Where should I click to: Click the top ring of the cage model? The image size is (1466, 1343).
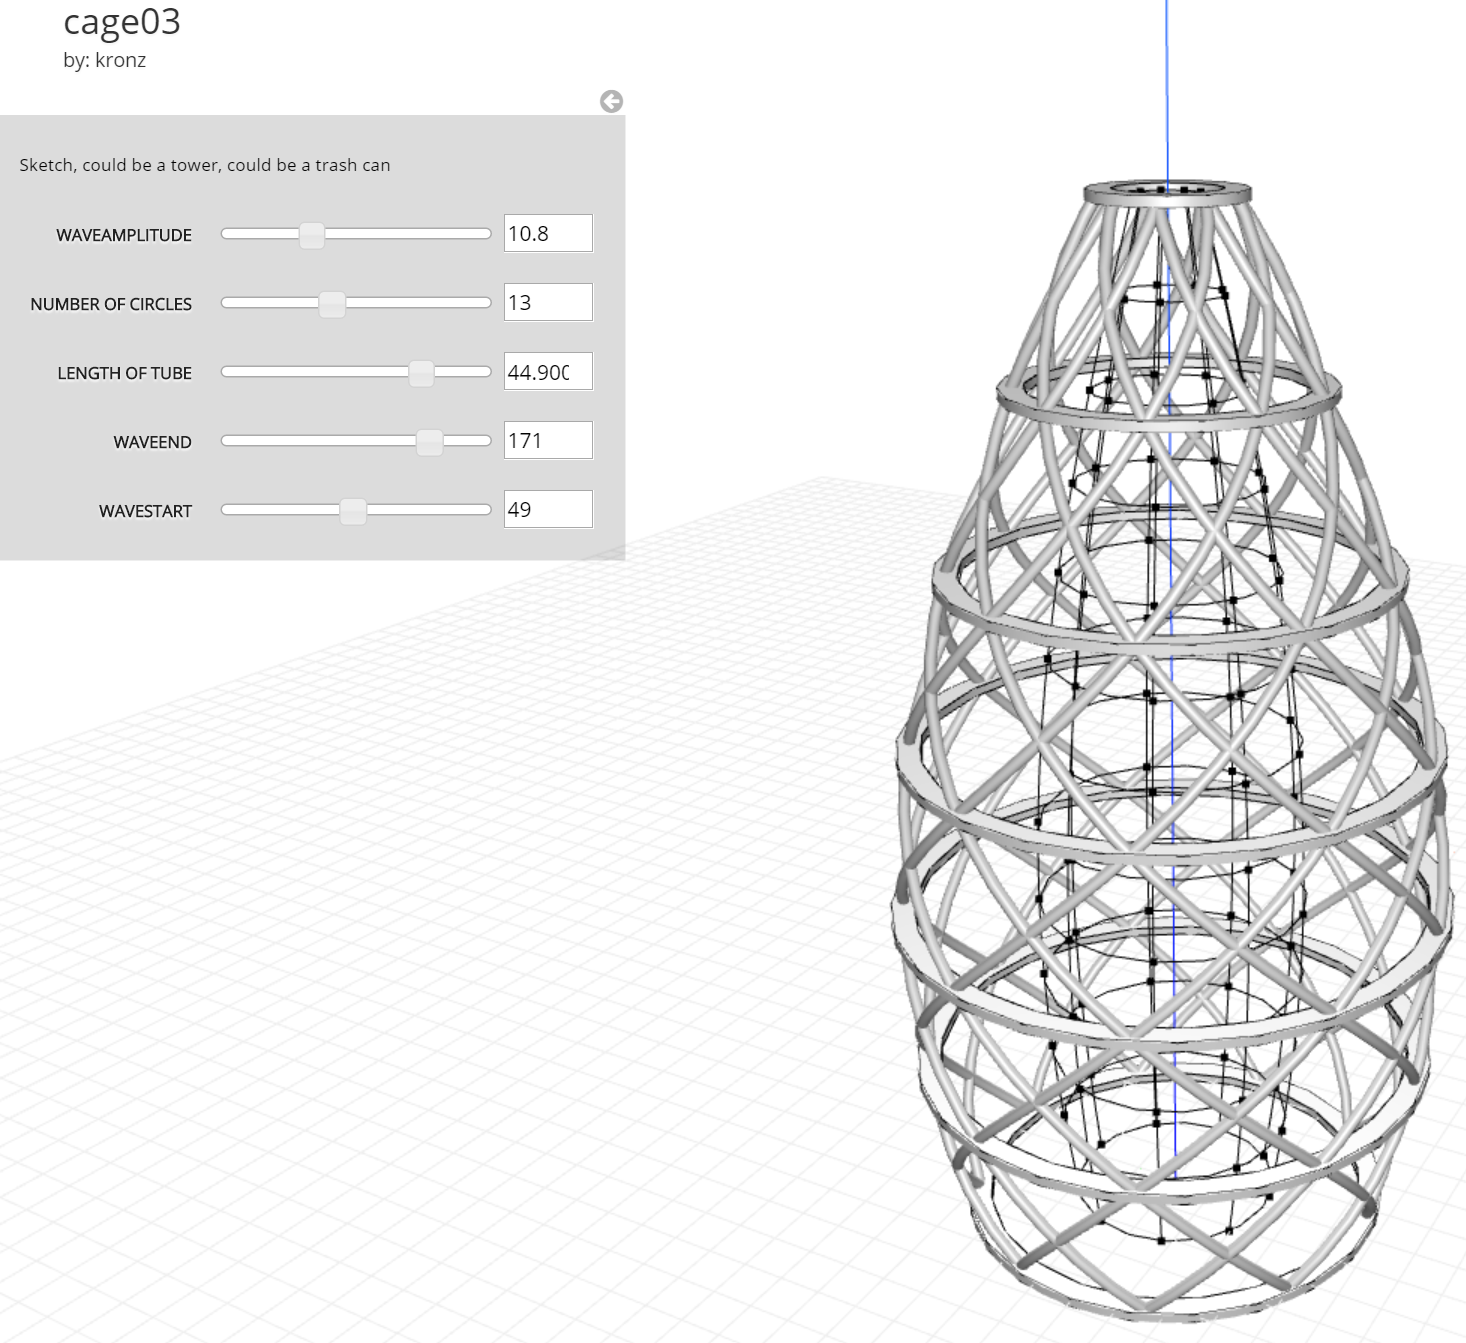1165,188
